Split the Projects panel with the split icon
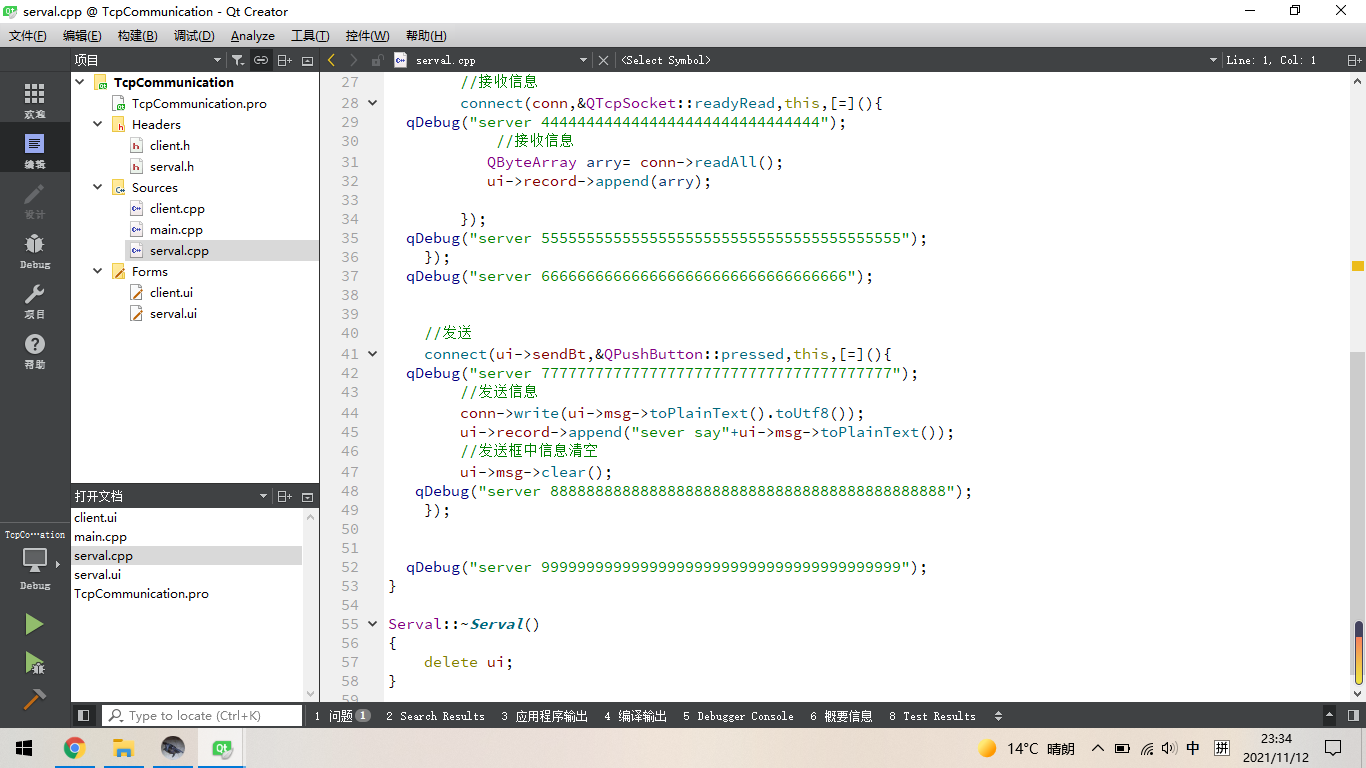Viewport: 1366px width, 768px height. point(284,60)
